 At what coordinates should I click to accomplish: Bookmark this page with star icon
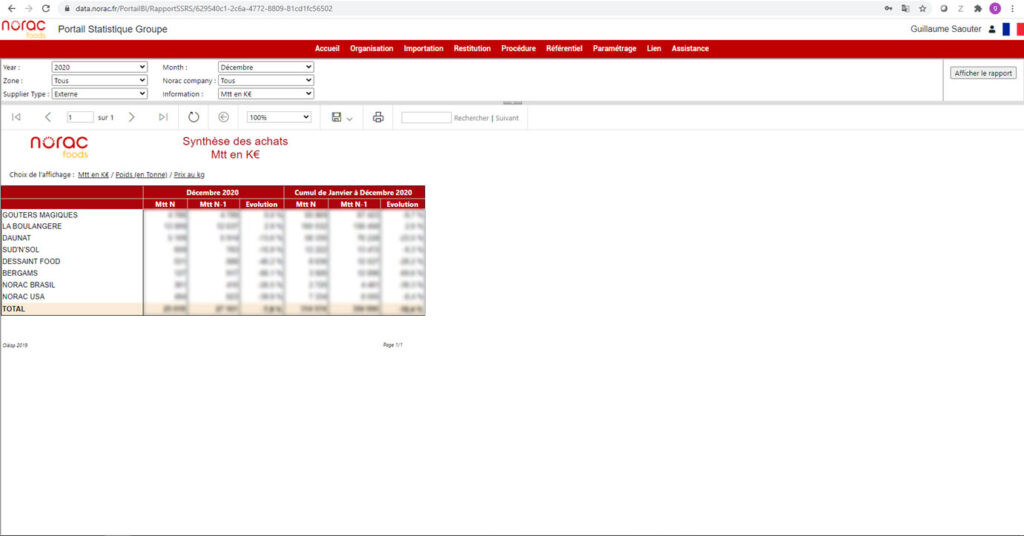(922, 8)
